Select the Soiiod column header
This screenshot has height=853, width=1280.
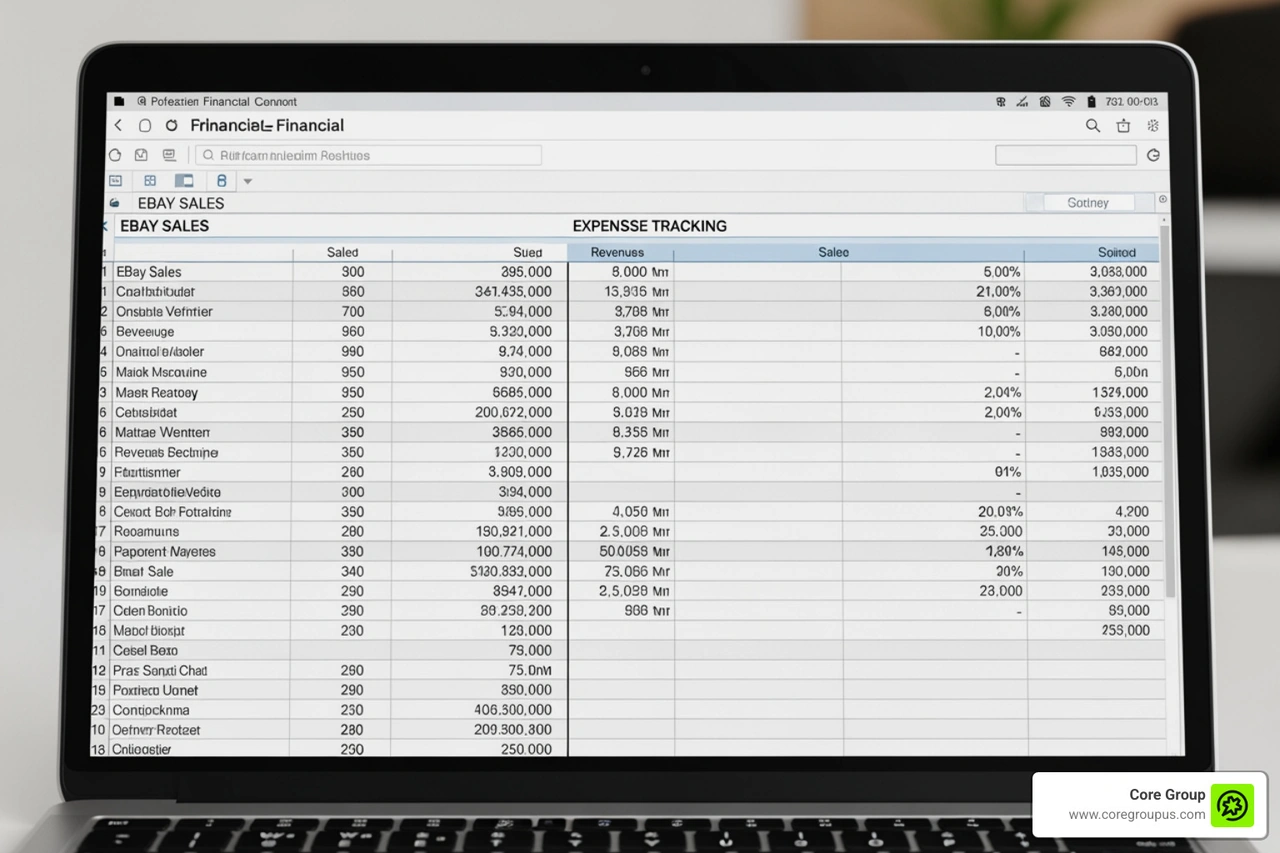[x=1117, y=253]
